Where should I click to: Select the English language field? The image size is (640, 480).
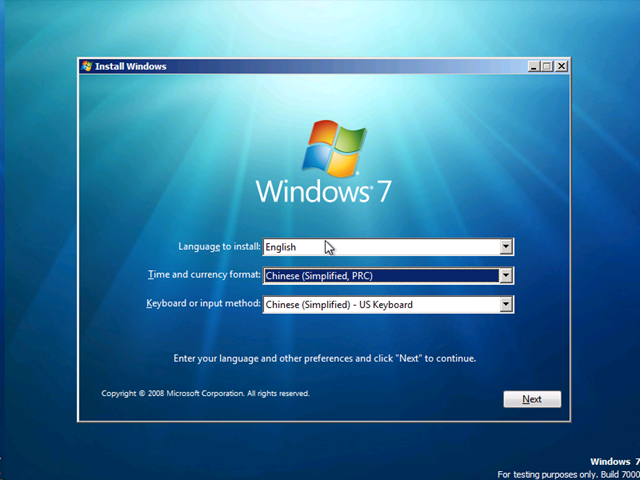(x=388, y=247)
